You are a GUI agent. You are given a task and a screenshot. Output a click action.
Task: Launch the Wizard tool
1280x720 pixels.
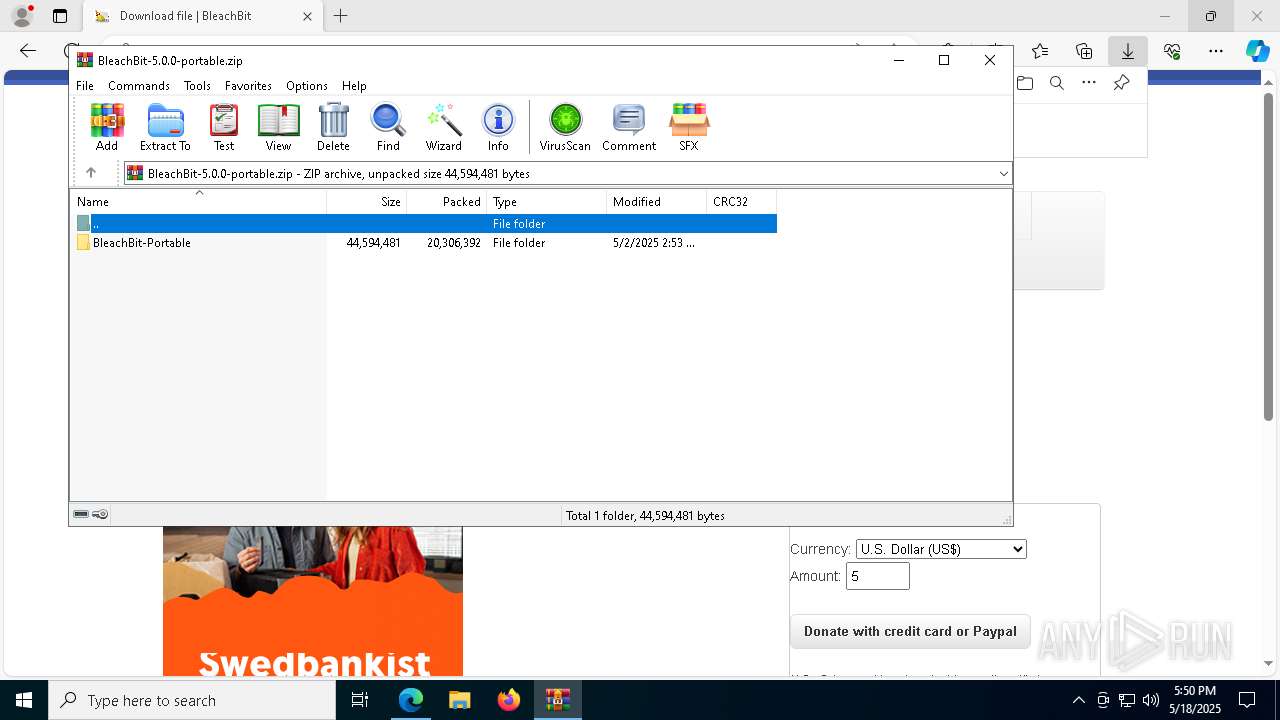pos(443,127)
